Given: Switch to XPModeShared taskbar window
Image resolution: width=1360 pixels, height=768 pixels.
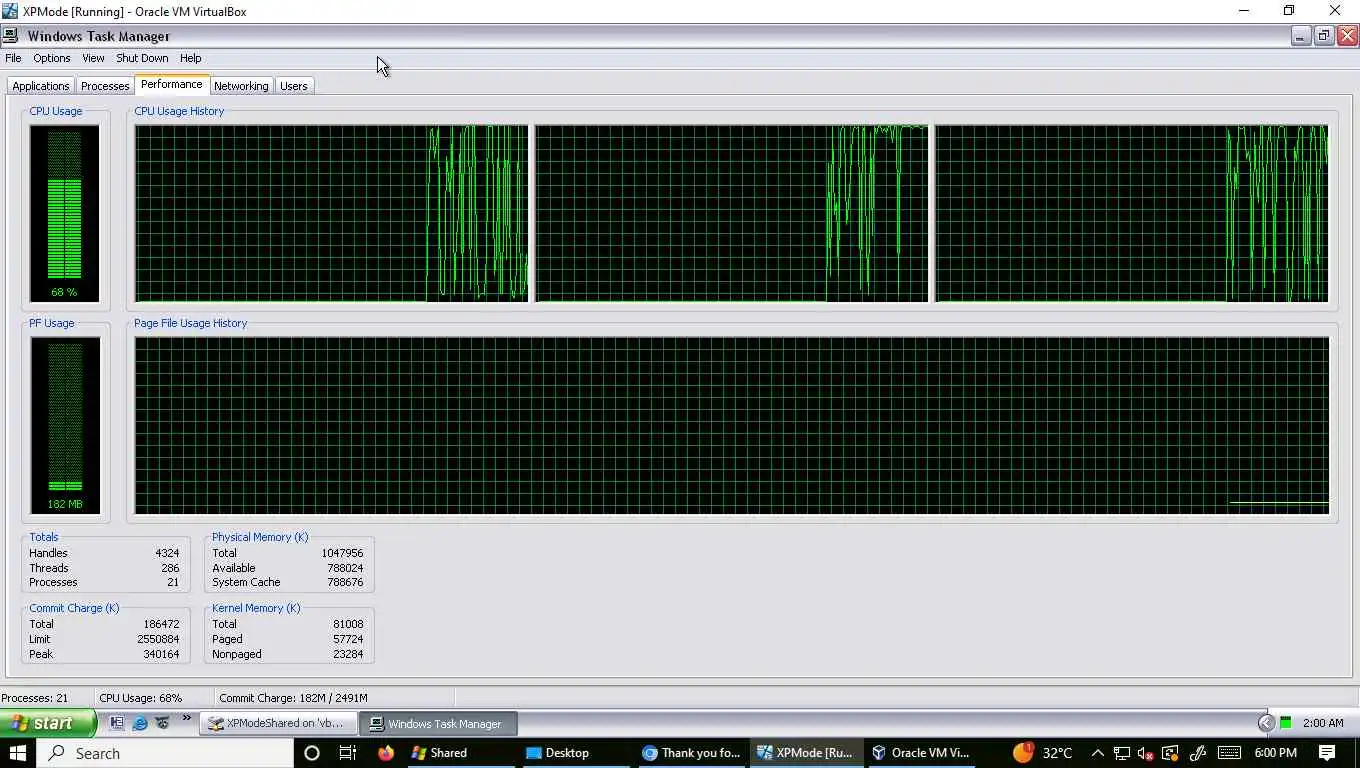Looking at the screenshot, I should click(278, 723).
